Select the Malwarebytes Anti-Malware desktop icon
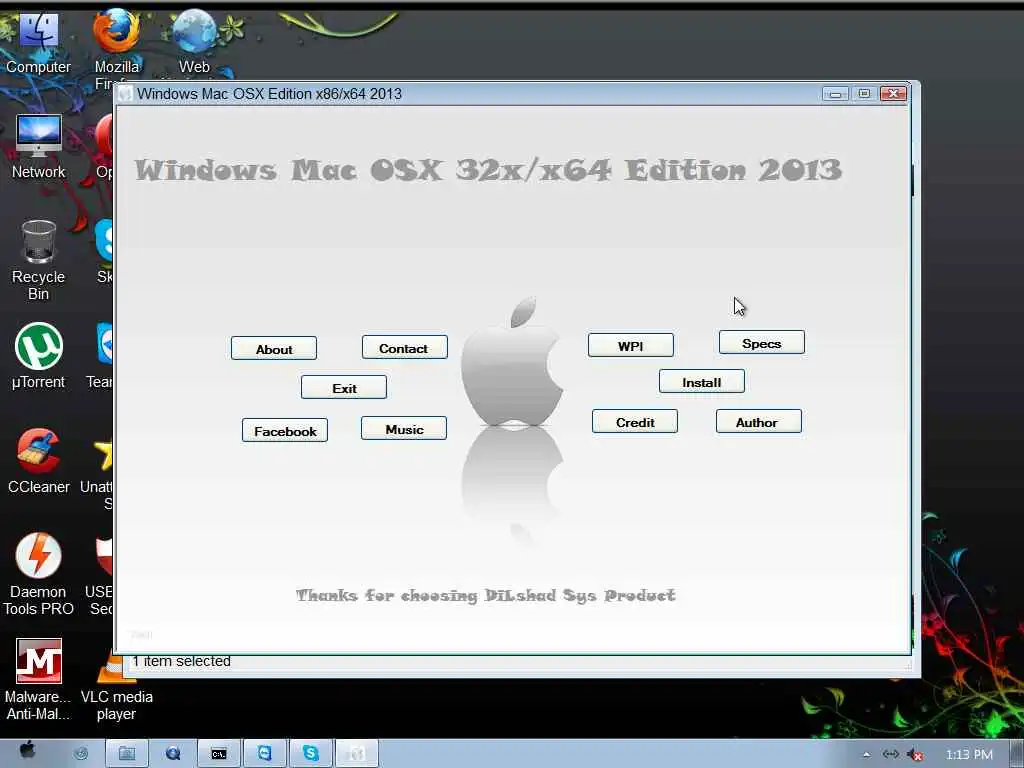Image resolution: width=1024 pixels, height=768 pixels. coord(38,679)
